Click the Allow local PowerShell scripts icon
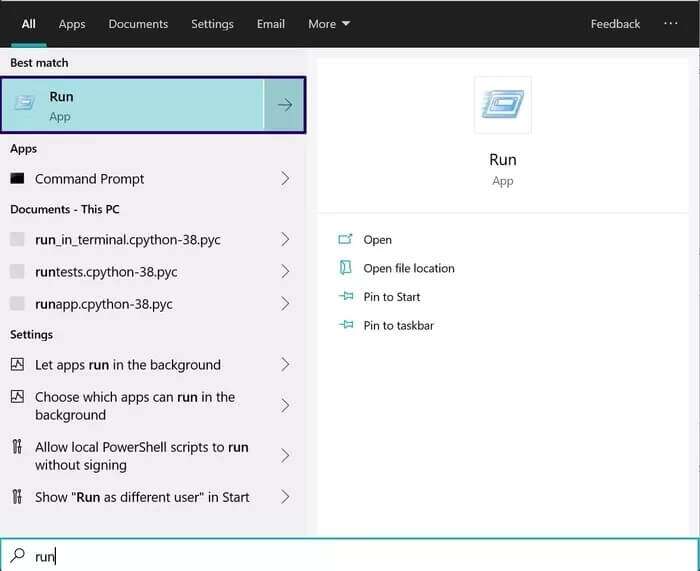The image size is (700, 571). 17,446
